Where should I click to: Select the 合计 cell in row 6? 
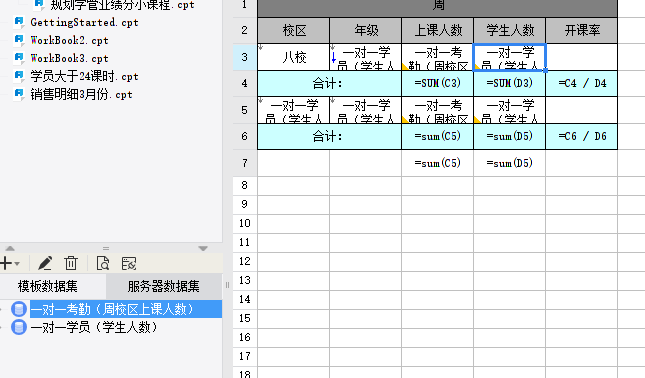click(x=329, y=137)
